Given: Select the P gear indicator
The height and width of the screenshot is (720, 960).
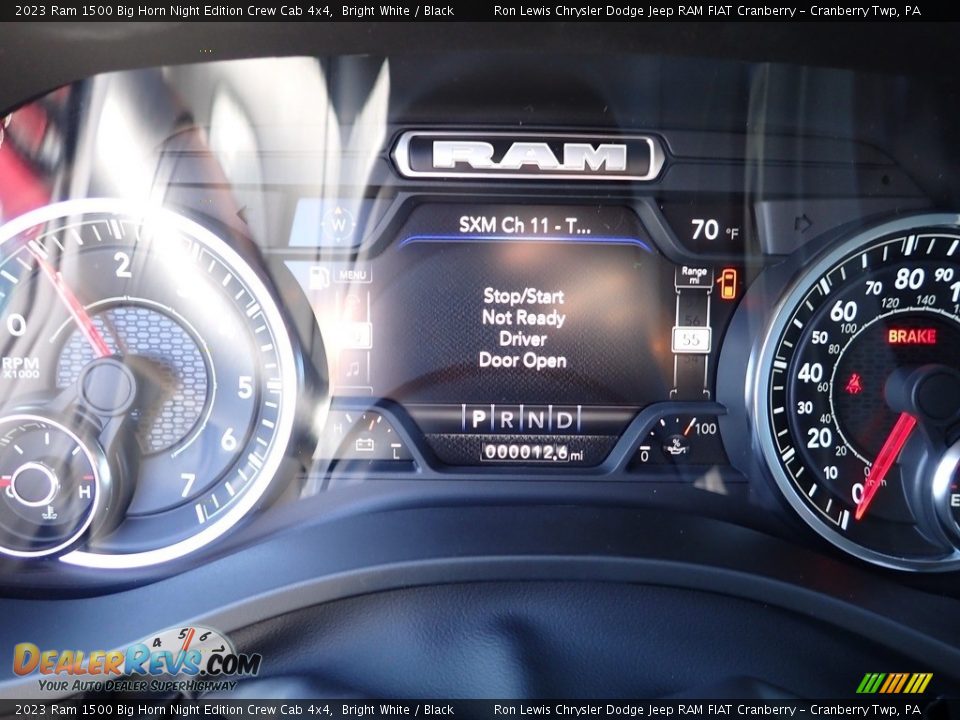Looking at the screenshot, I should tap(479, 419).
